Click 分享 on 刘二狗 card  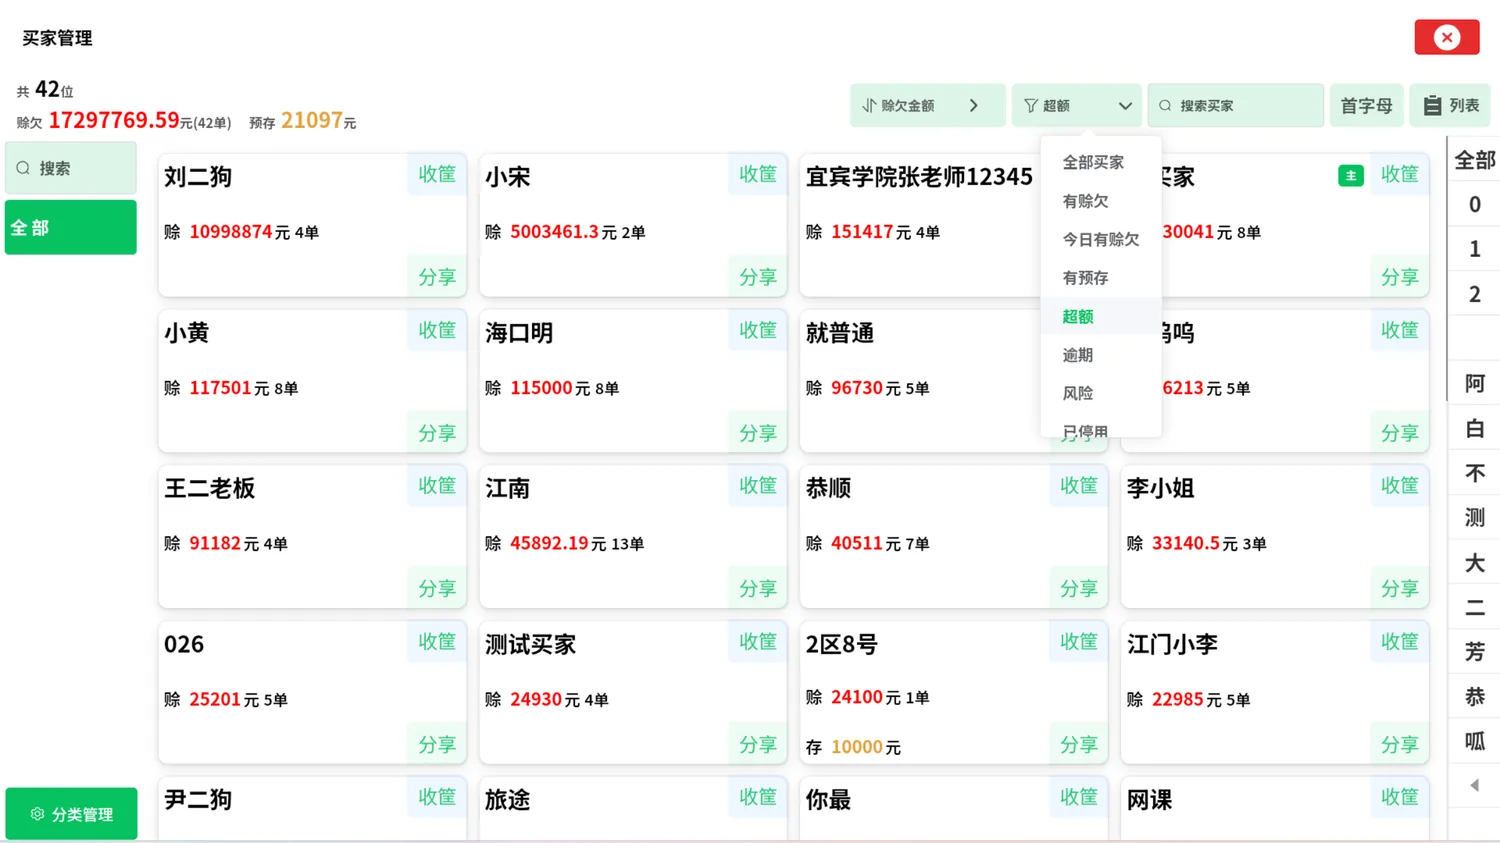(437, 277)
